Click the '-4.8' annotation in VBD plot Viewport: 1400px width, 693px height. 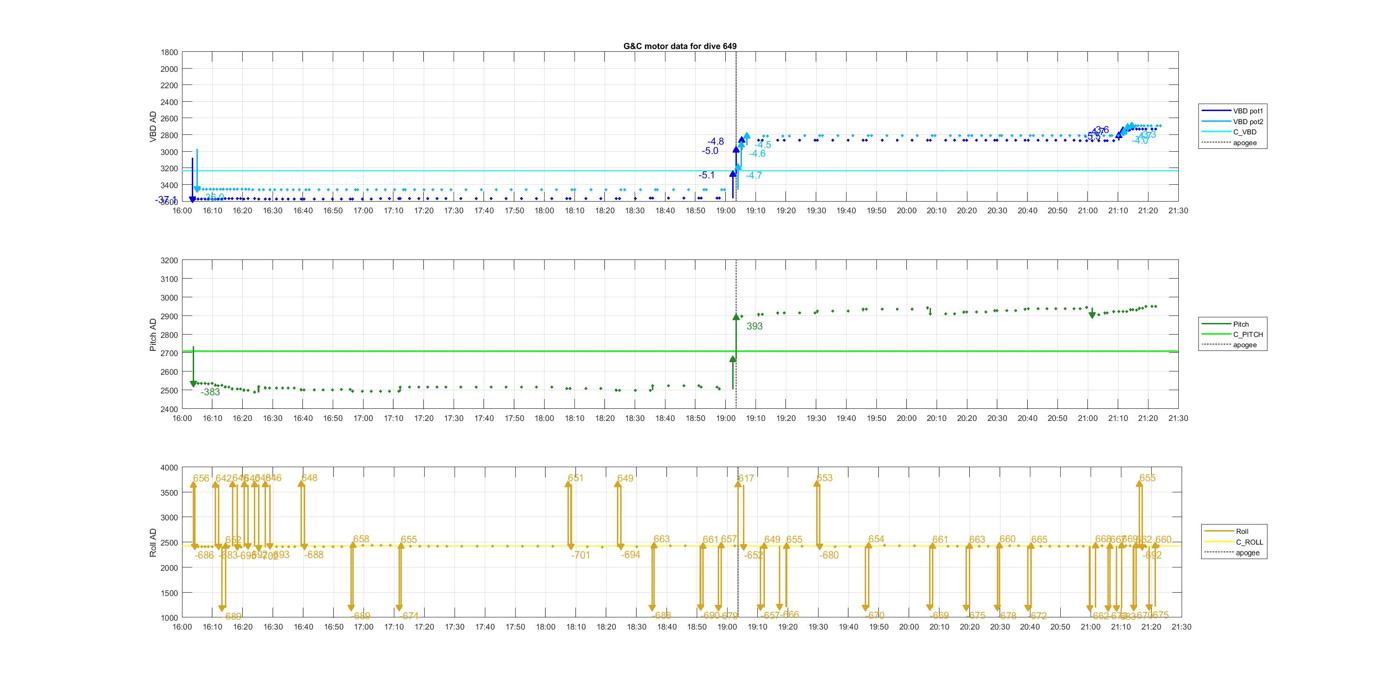(715, 142)
